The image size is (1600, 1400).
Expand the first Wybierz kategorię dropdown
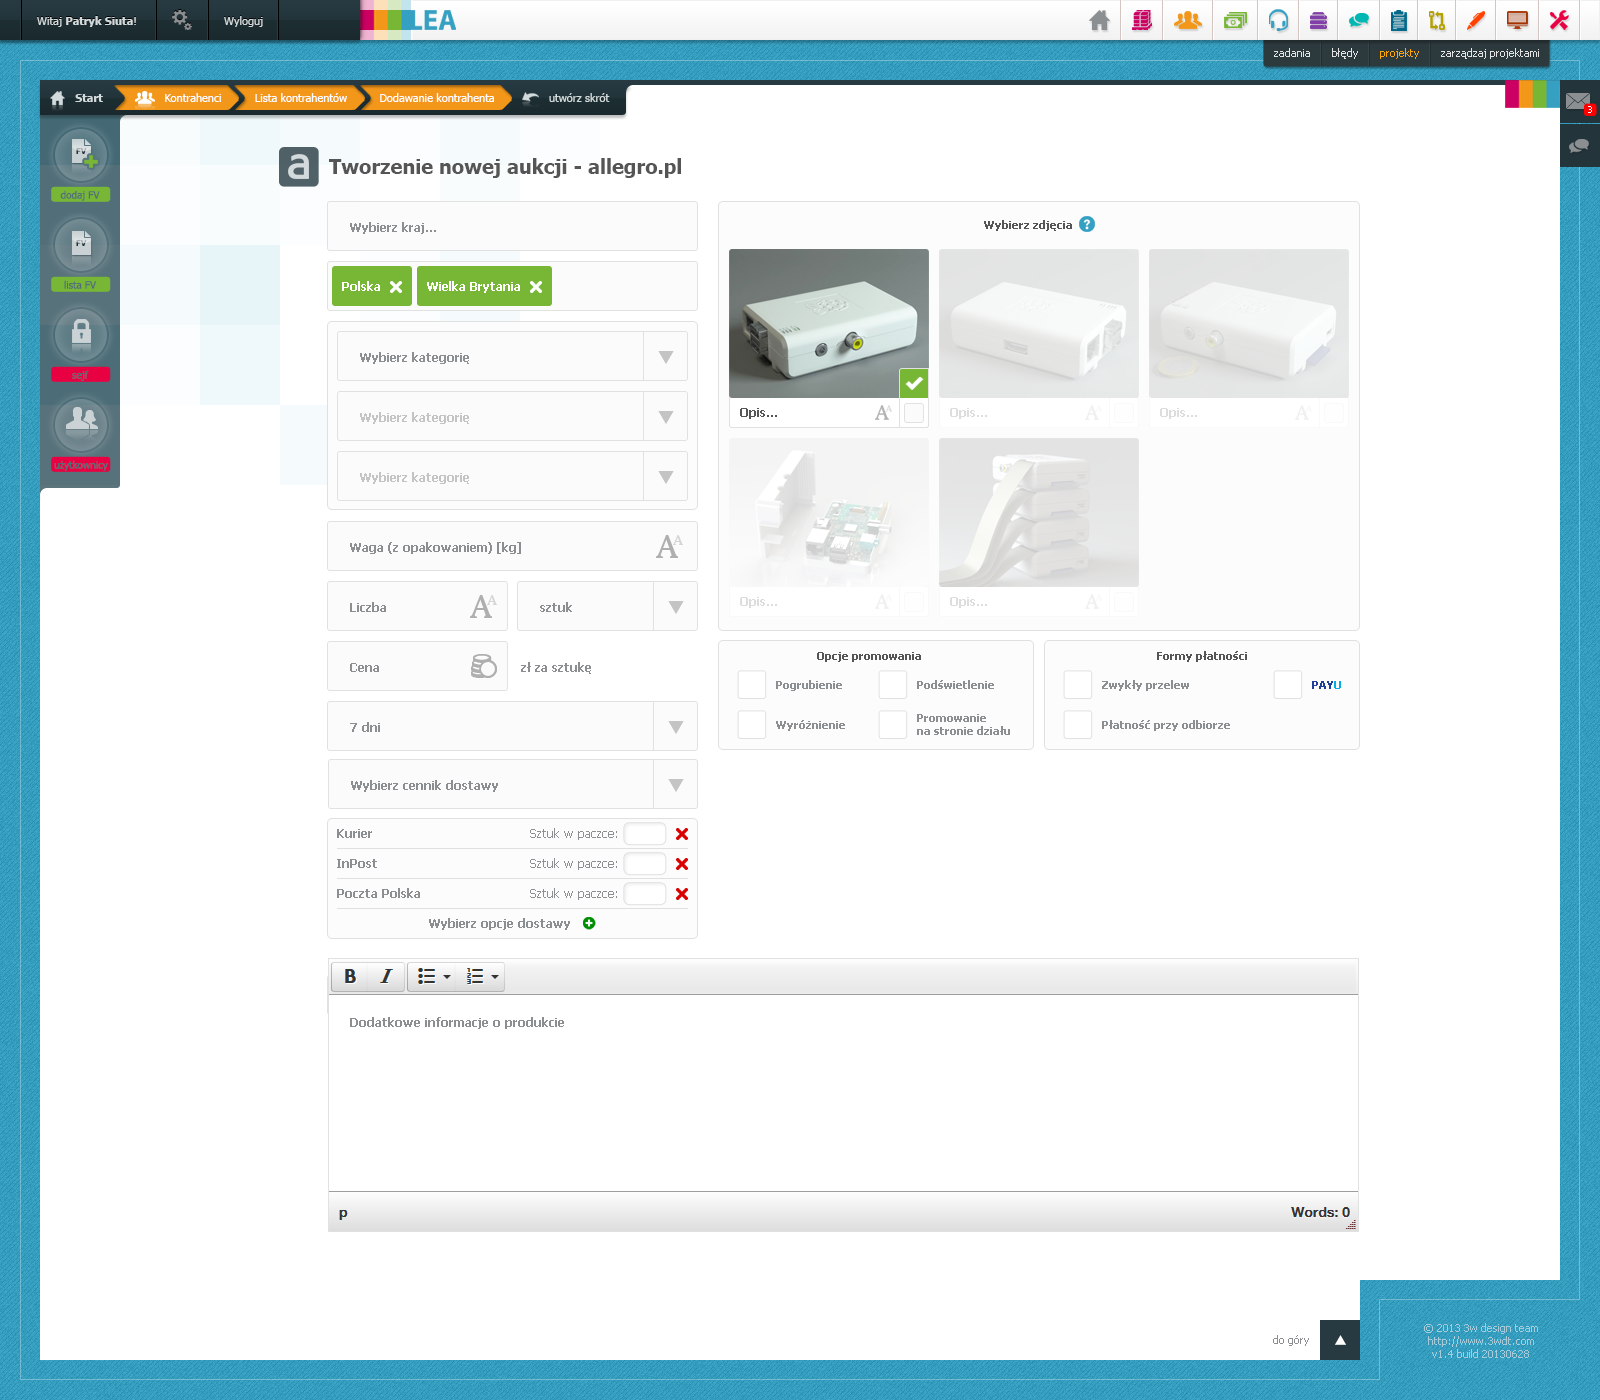coord(665,357)
